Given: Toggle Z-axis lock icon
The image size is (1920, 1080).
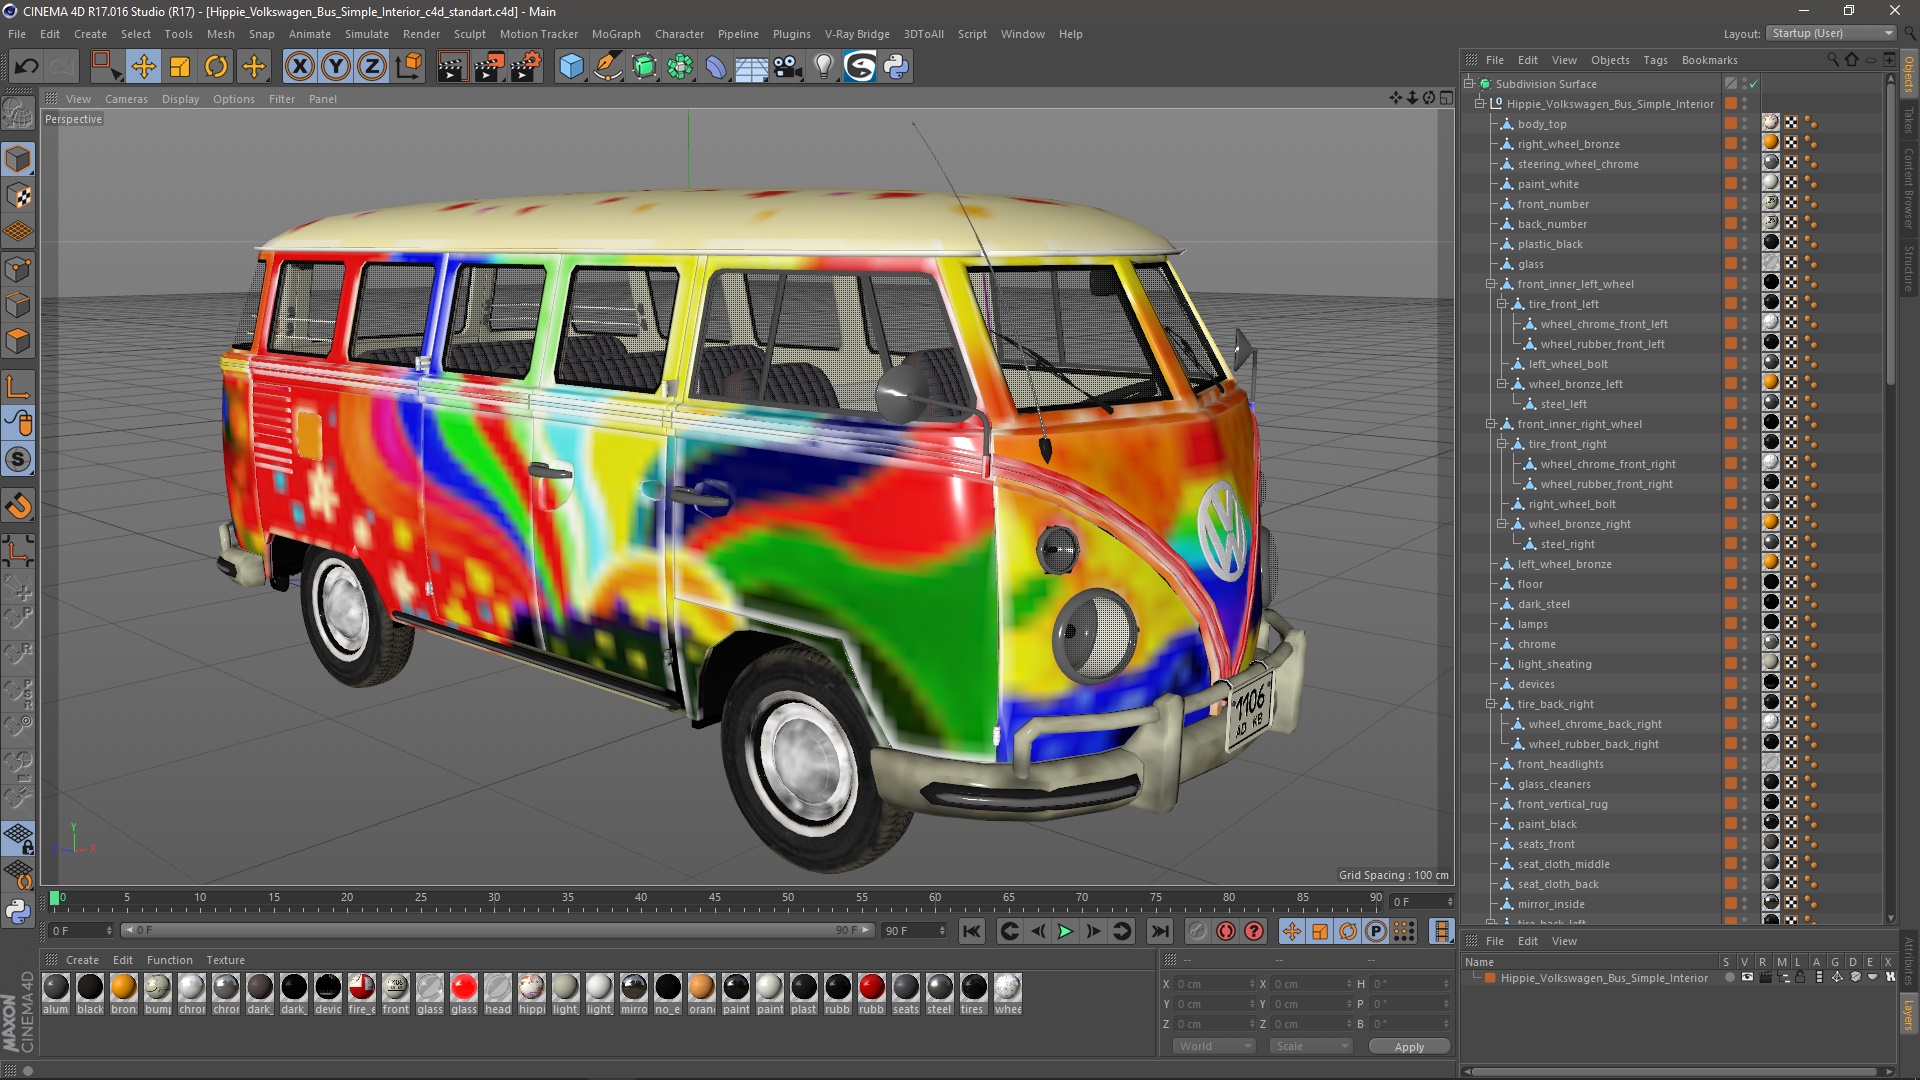Looking at the screenshot, I should 372,67.
